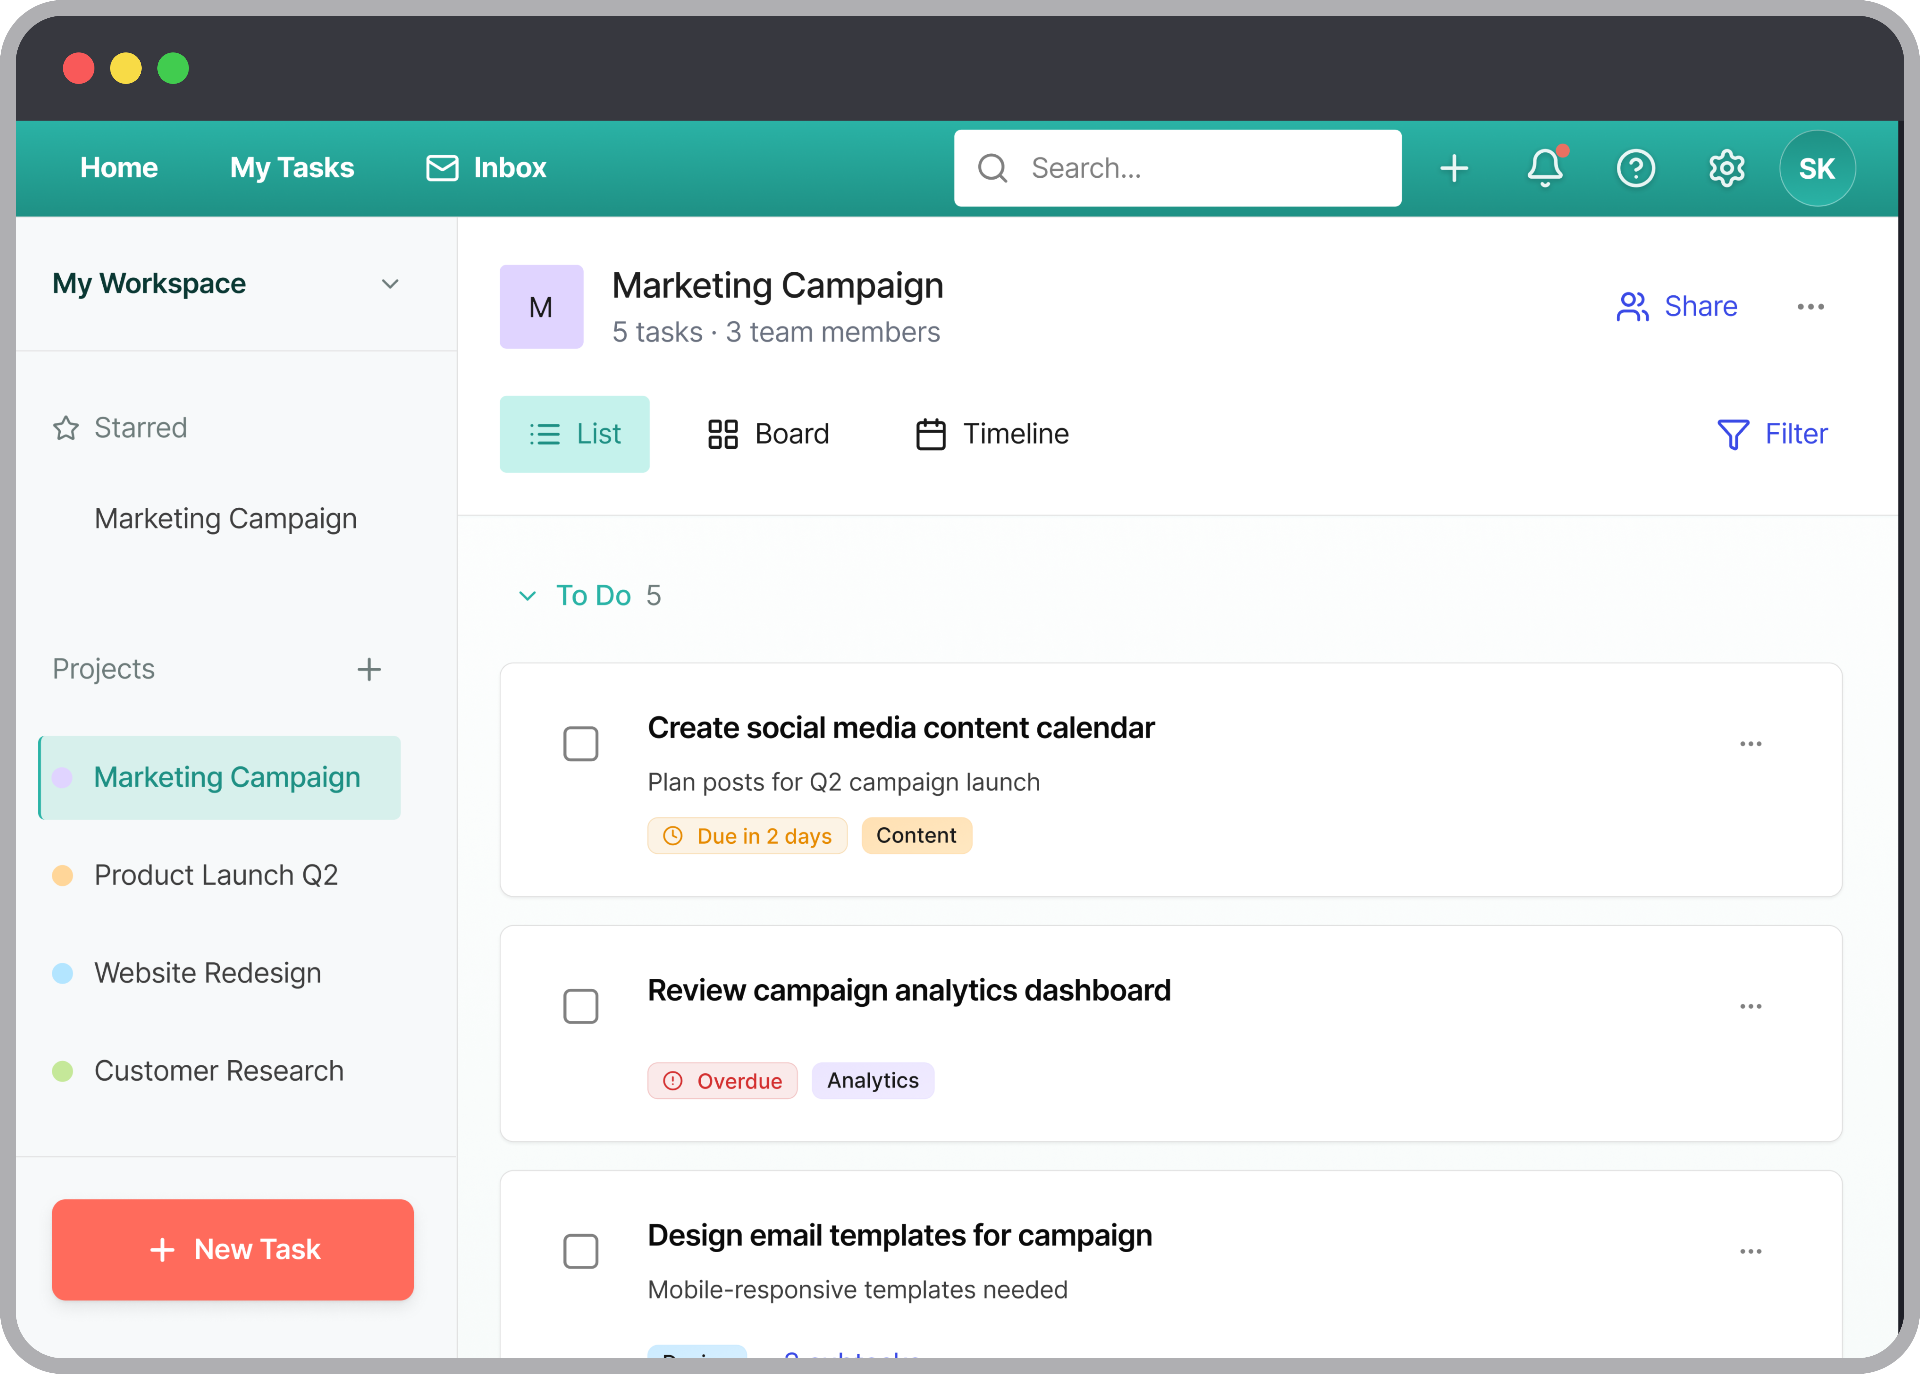Click the Timeline calendar icon

pos(931,434)
